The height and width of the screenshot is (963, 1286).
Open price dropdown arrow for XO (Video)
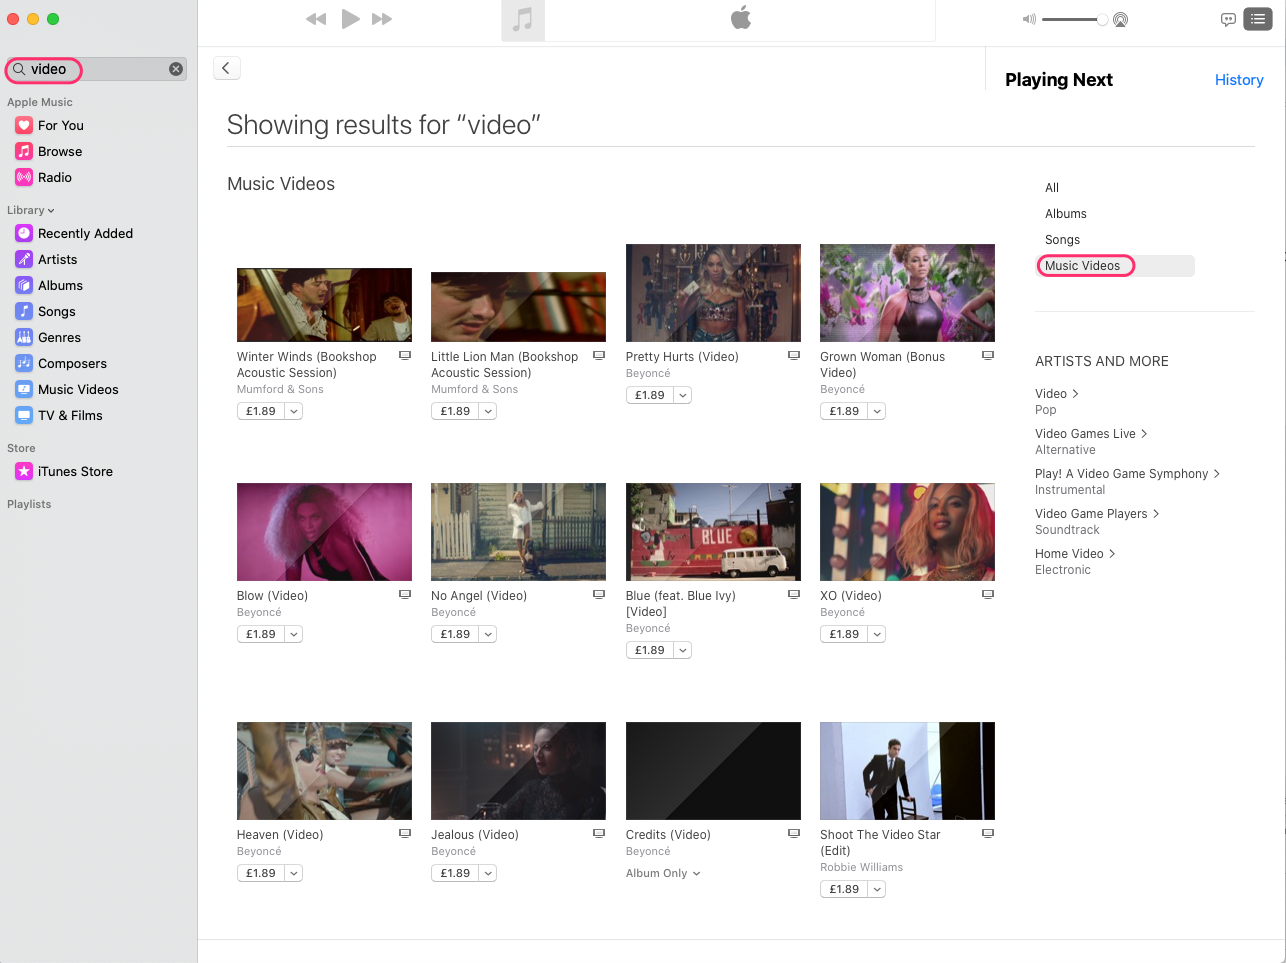(x=877, y=634)
